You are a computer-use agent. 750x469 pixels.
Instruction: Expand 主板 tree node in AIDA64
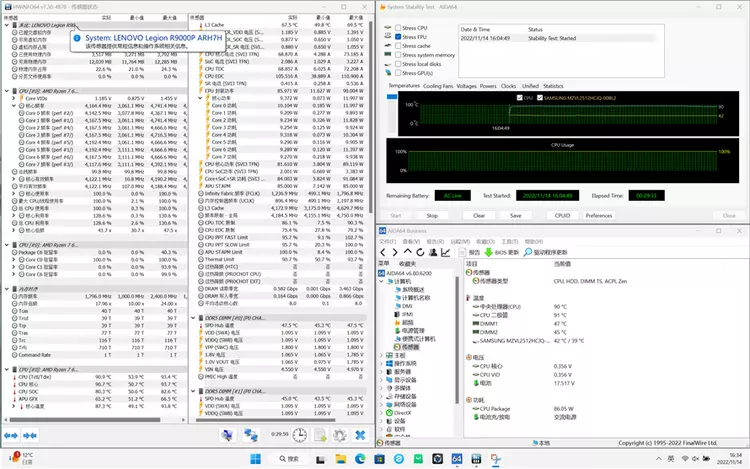point(382,355)
